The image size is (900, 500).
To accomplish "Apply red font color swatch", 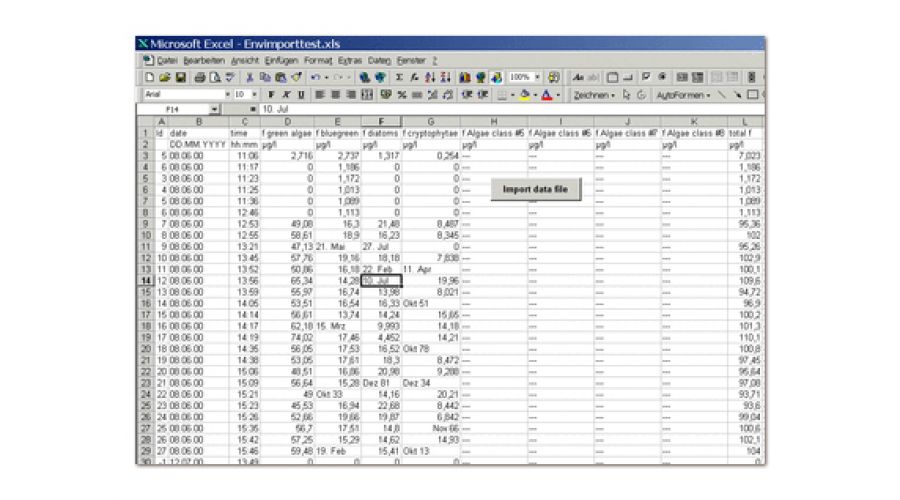I will [546, 95].
